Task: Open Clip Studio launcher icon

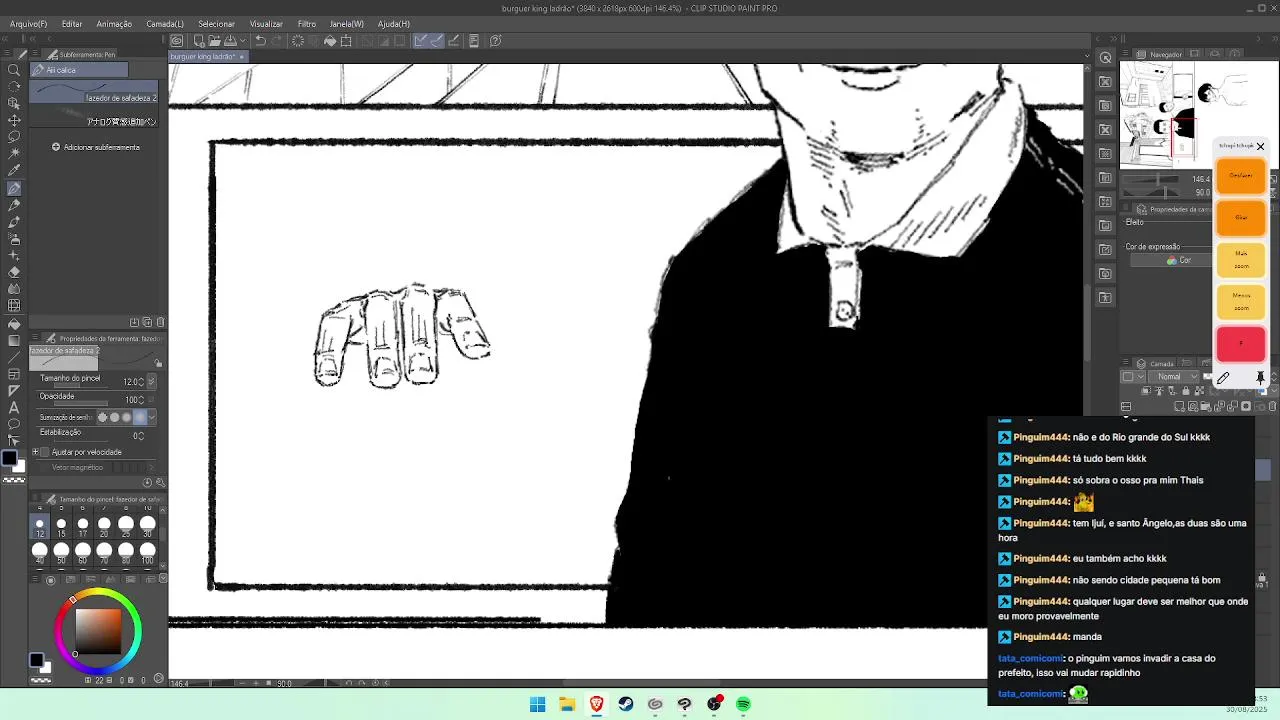Action: pos(176,41)
